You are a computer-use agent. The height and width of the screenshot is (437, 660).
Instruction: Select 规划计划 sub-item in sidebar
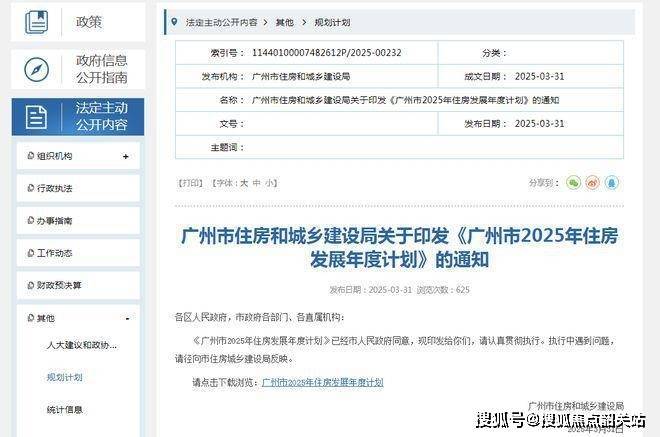click(64, 377)
